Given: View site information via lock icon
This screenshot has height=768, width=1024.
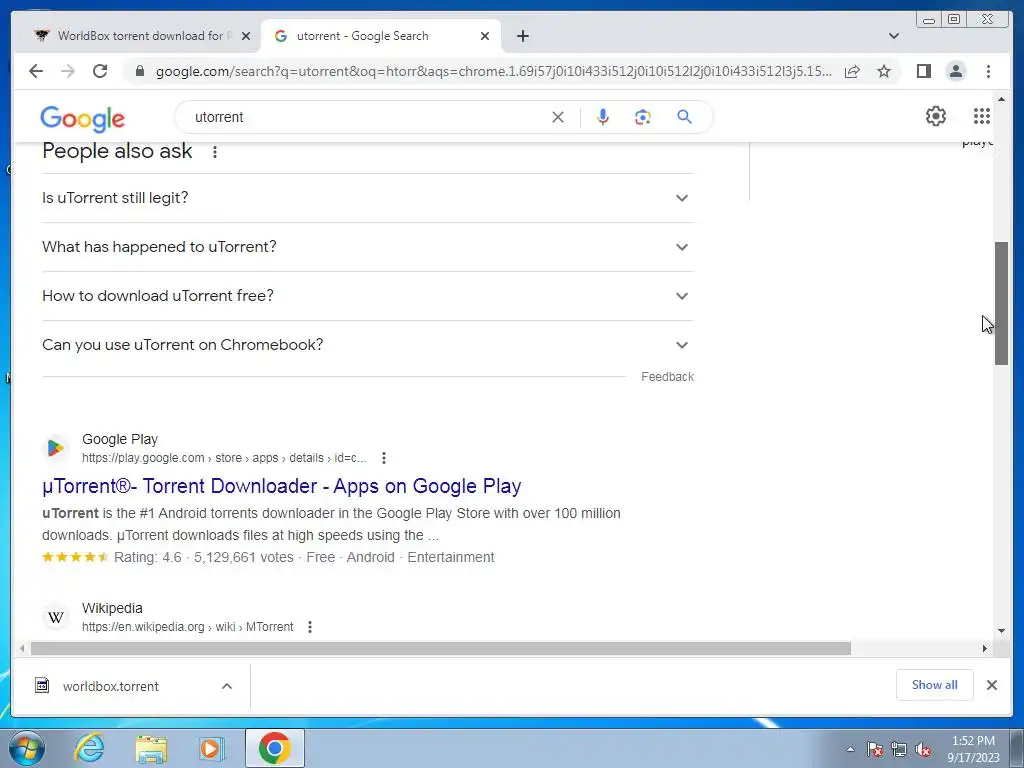Looking at the screenshot, I should [x=139, y=71].
